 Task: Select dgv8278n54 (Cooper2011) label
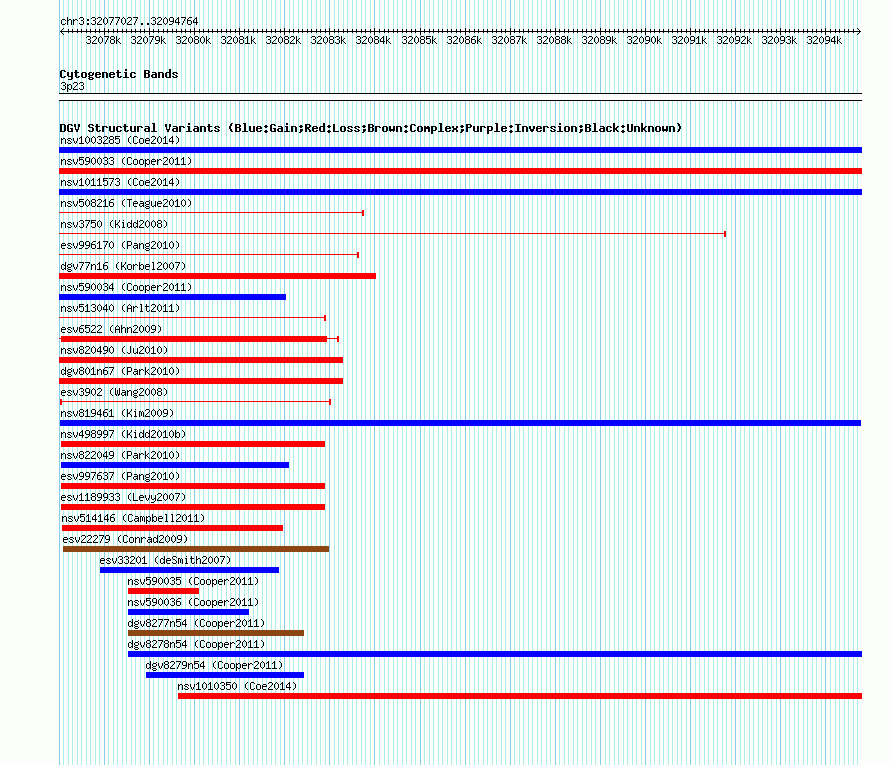196,644
